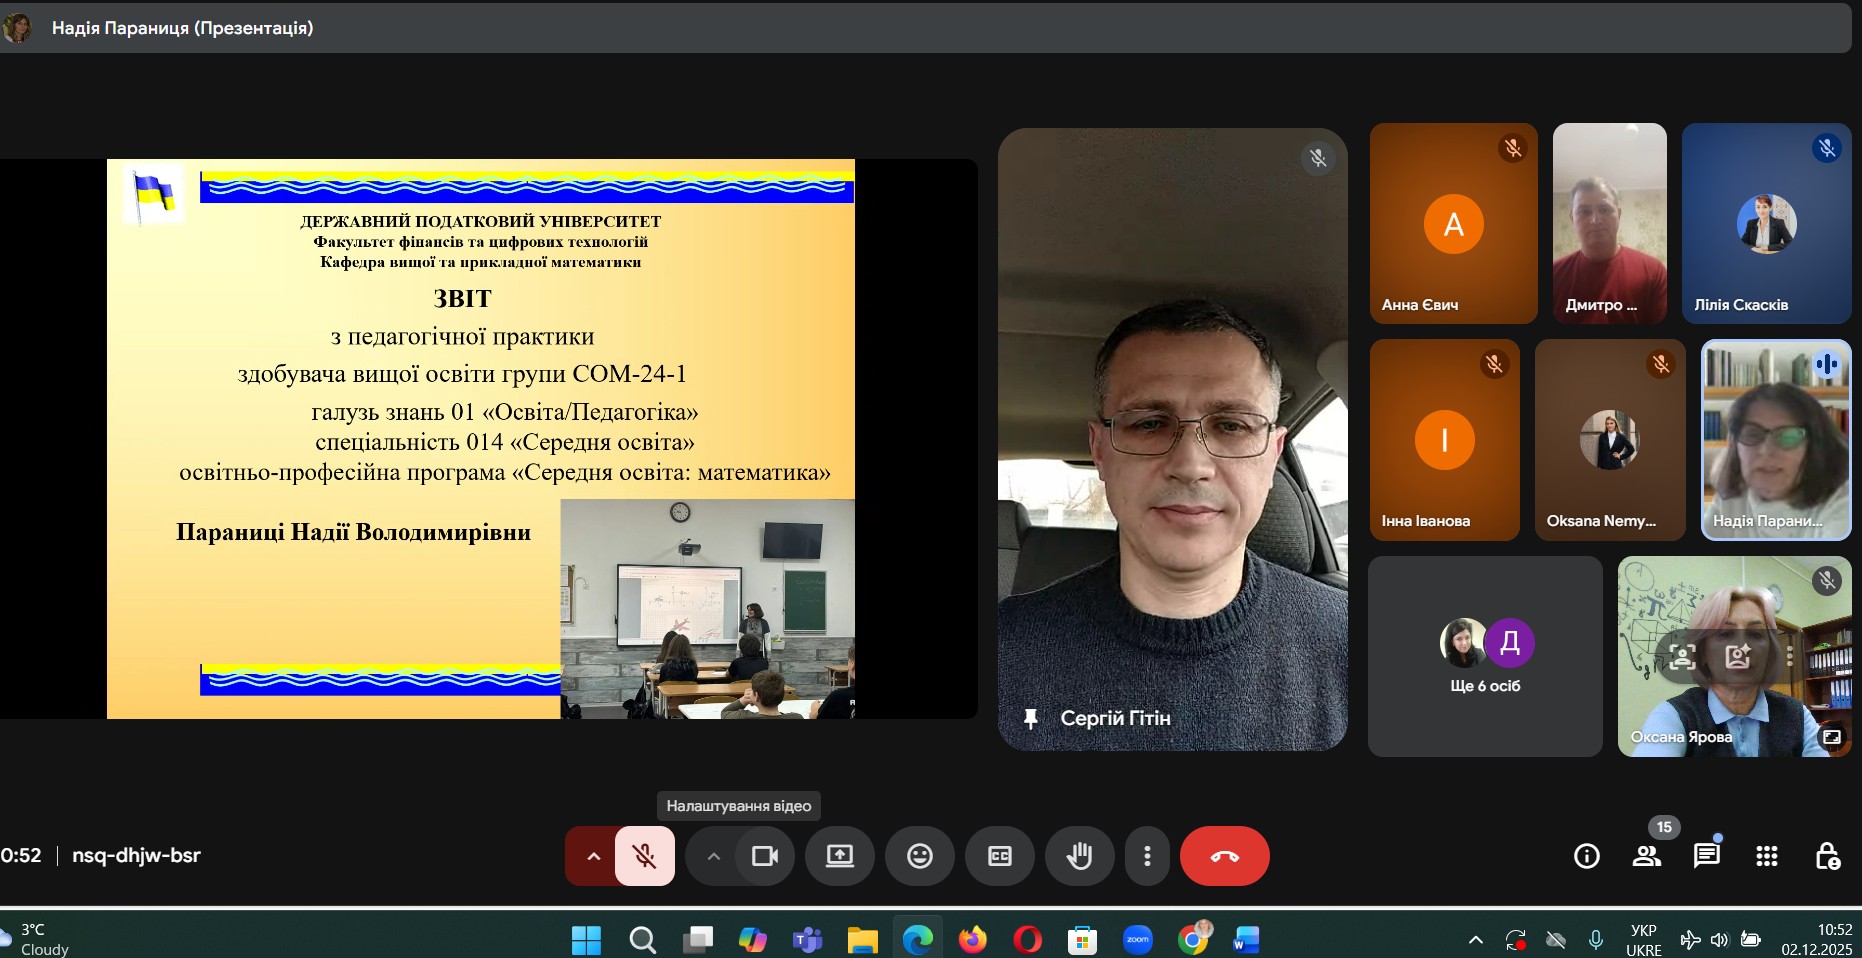Click the shared presentation slide
This screenshot has width=1862, height=958.
[481, 438]
